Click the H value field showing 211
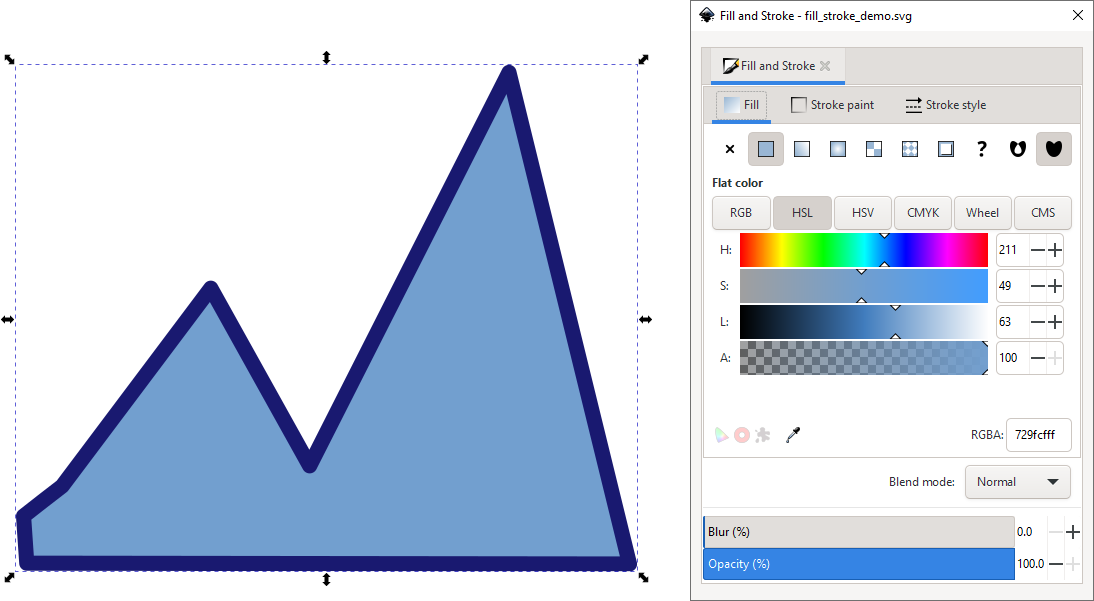 click(x=1012, y=250)
